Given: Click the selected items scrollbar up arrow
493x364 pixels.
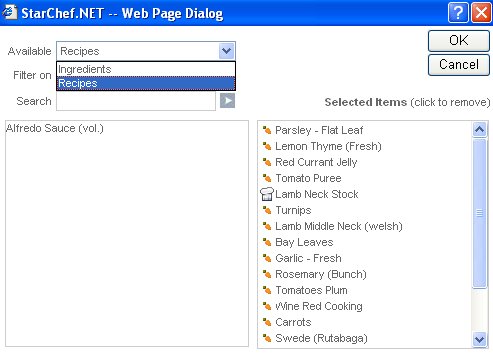Looking at the screenshot, I should click(x=479, y=129).
